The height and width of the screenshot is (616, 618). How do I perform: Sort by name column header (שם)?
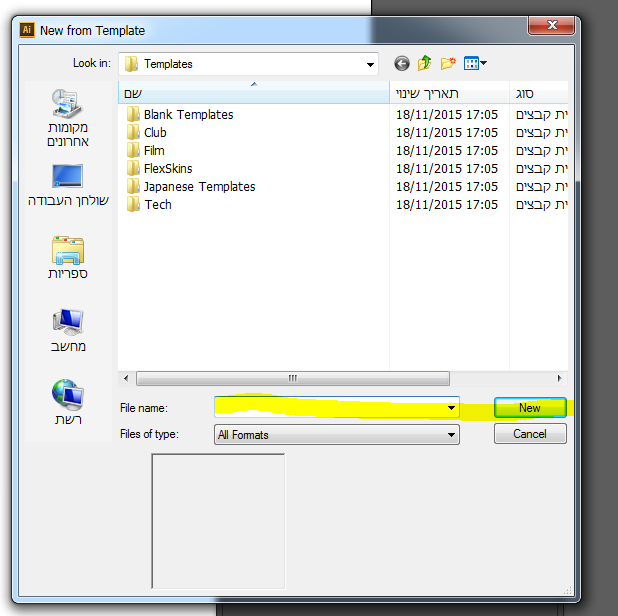tap(253, 93)
